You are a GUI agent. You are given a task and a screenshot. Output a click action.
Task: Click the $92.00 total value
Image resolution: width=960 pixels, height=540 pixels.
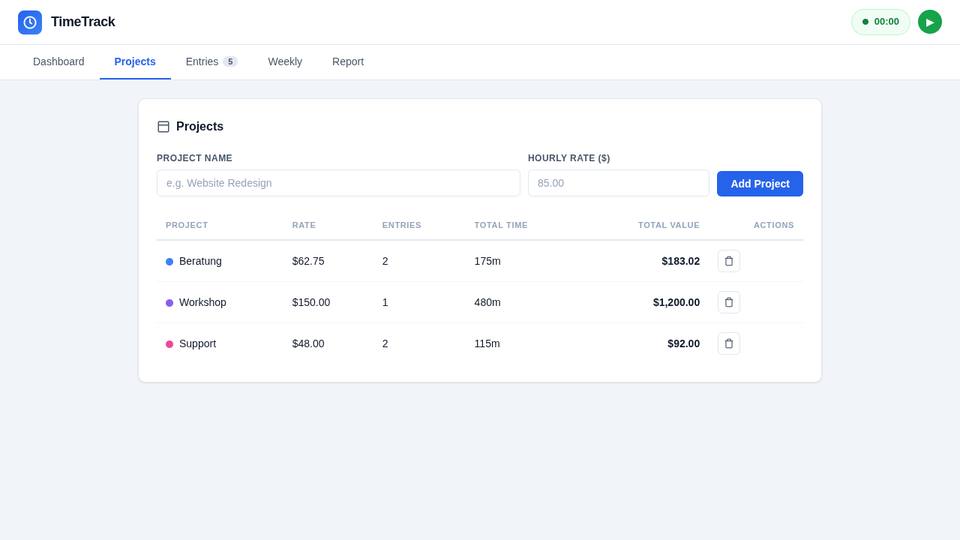click(683, 344)
